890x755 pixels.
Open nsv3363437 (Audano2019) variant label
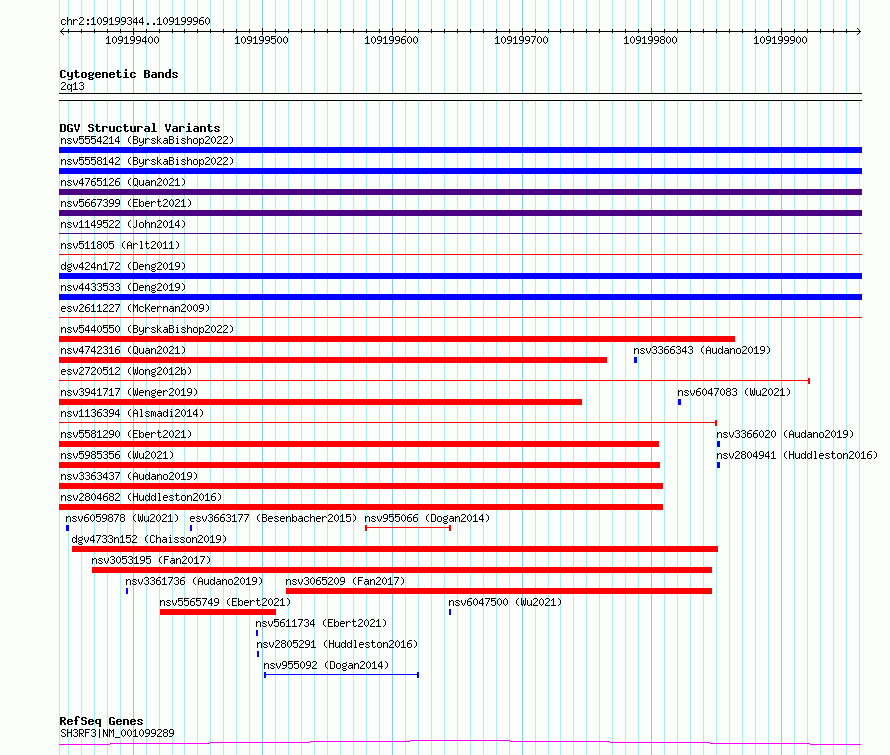(129, 476)
